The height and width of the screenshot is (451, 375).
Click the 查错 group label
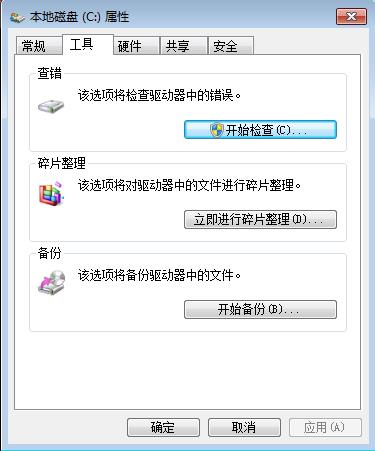50,73
